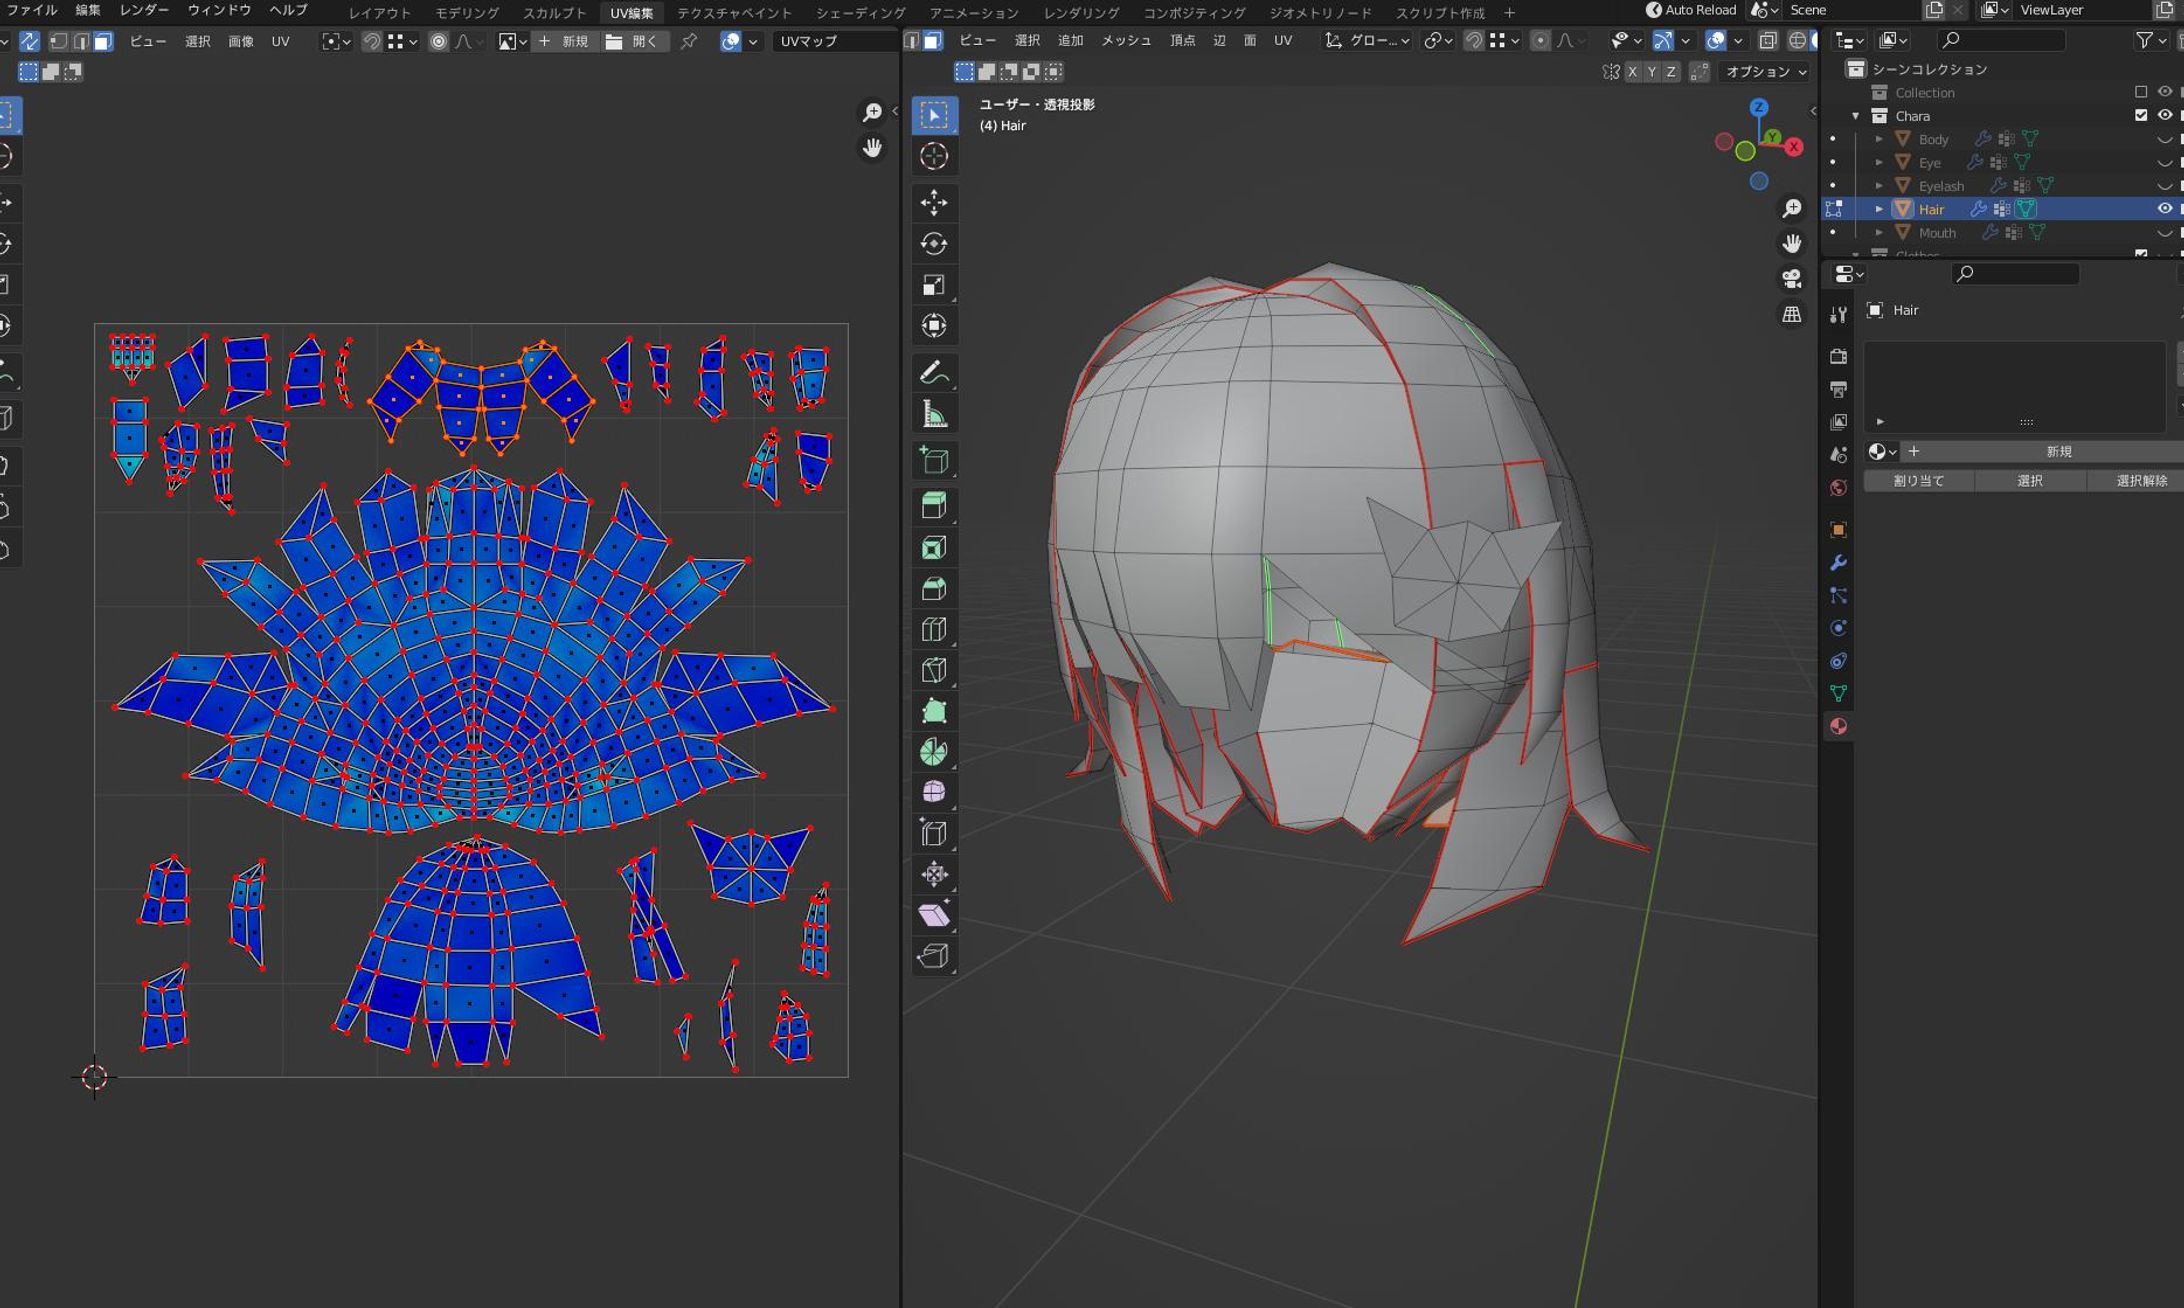
Task: Select the Measure tool
Action: point(934,414)
